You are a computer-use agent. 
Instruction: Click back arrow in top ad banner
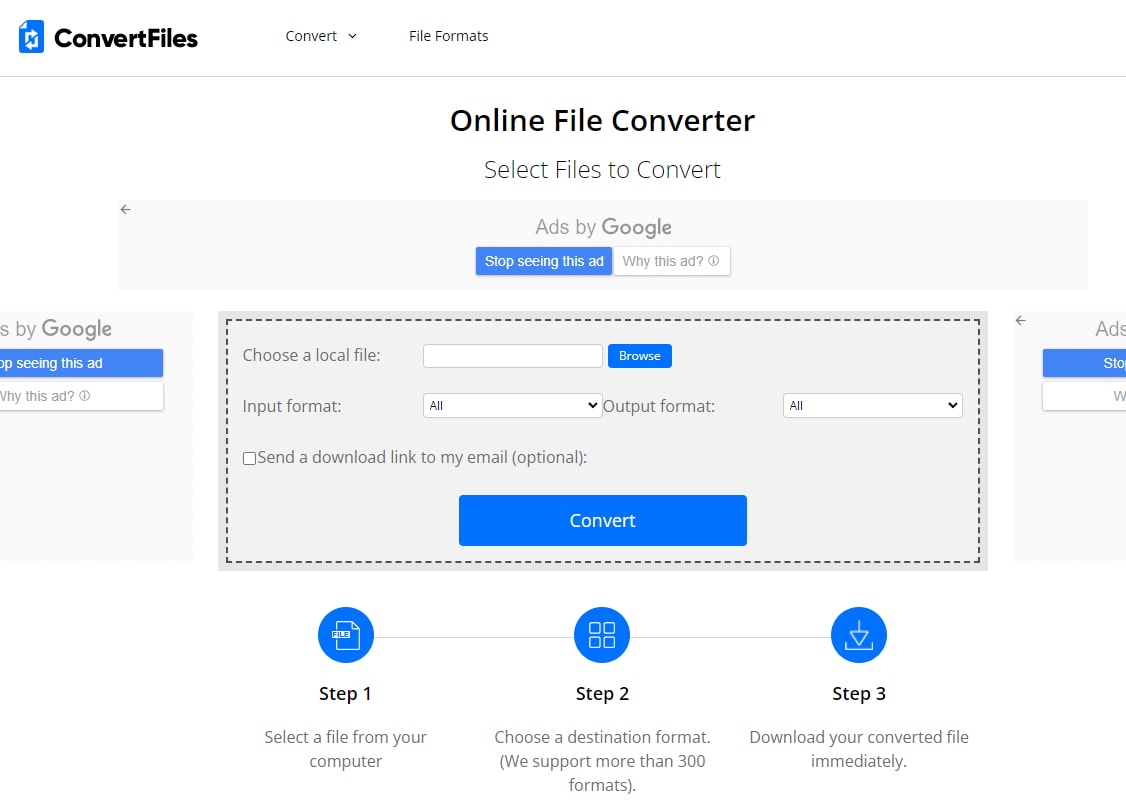[126, 209]
